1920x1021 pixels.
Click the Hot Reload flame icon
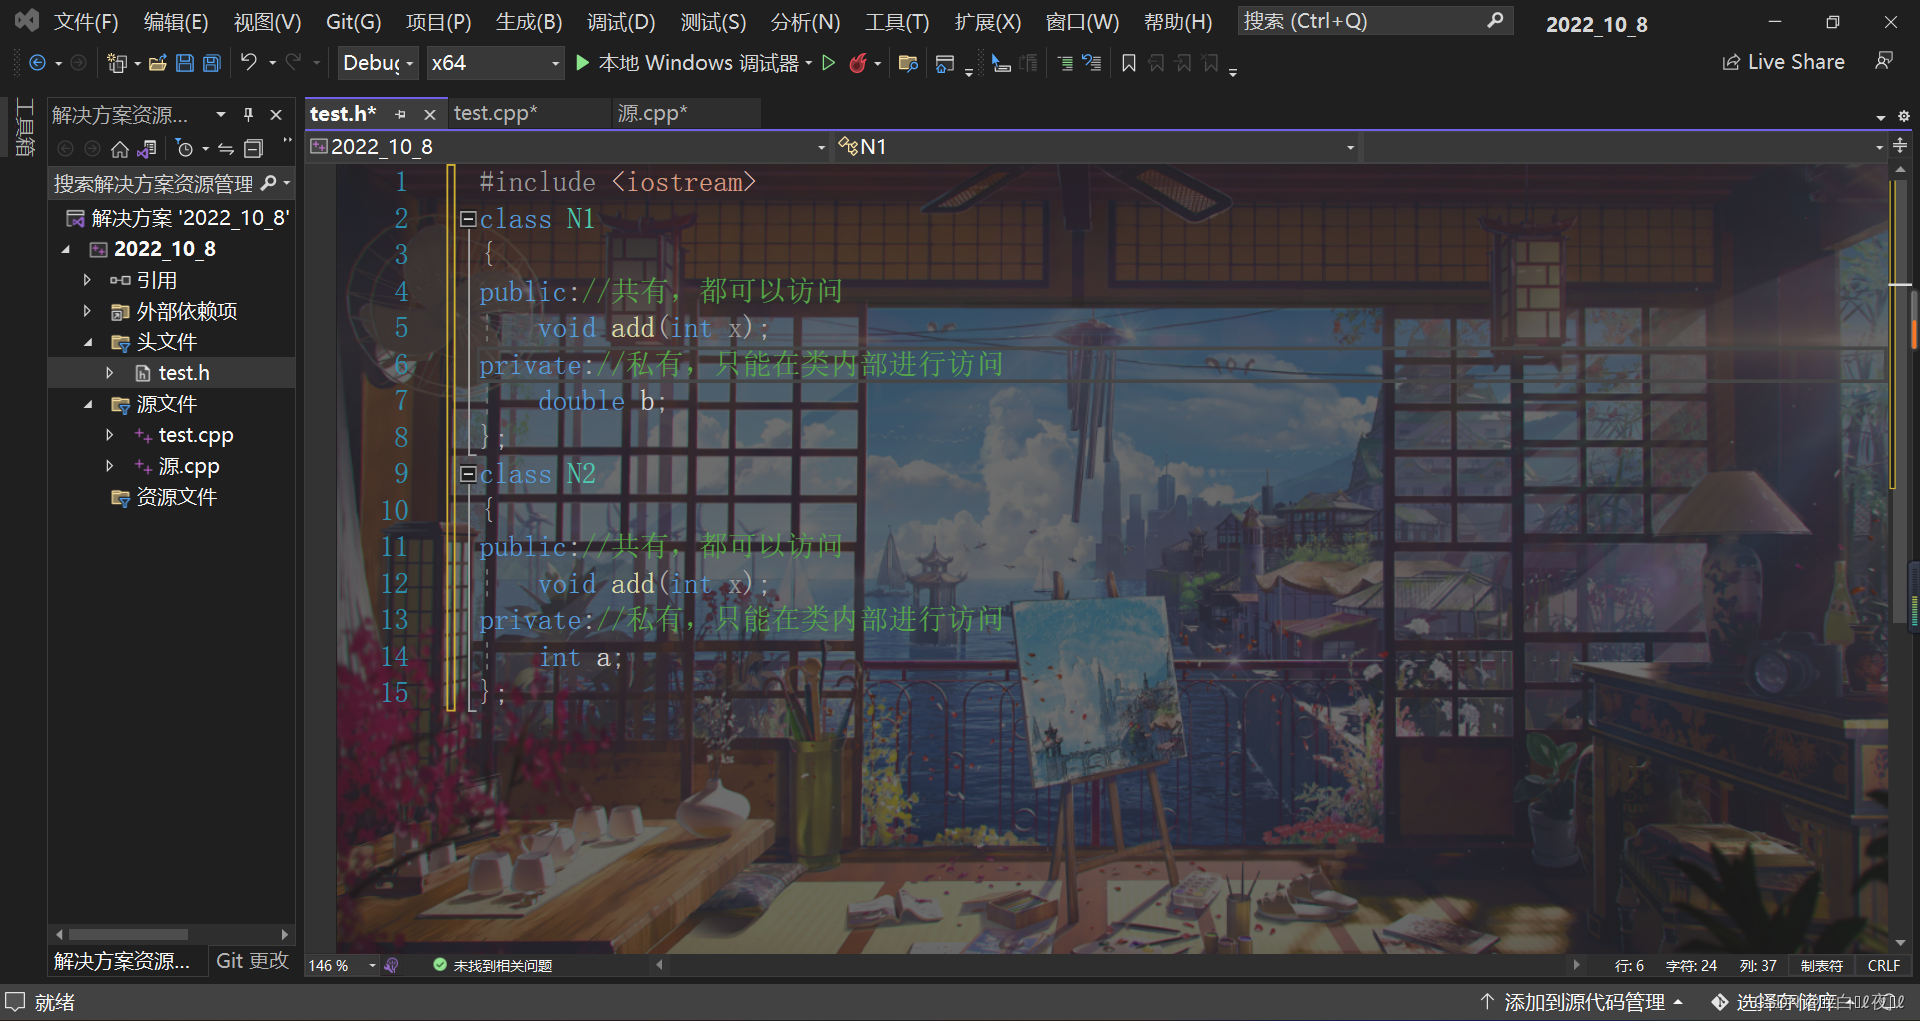tap(858, 63)
